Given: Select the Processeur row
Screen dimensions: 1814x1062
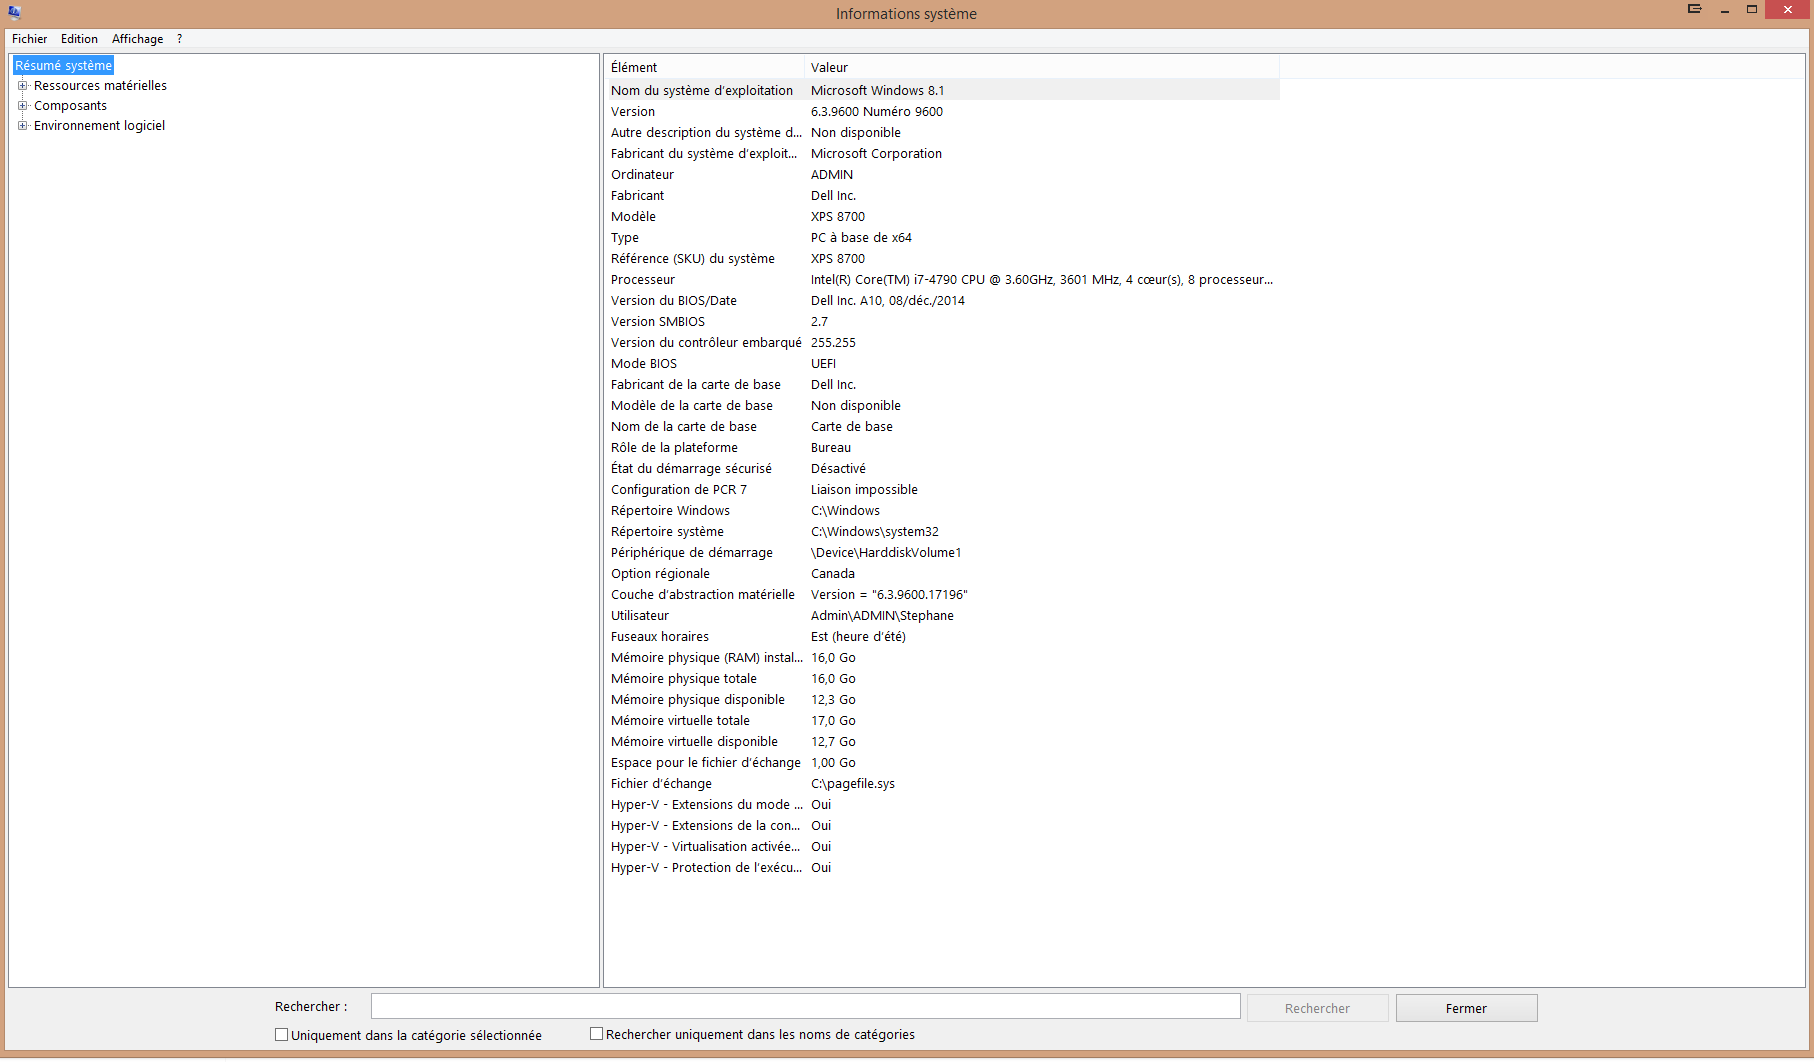Looking at the screenshot, I should pos(943,280).
